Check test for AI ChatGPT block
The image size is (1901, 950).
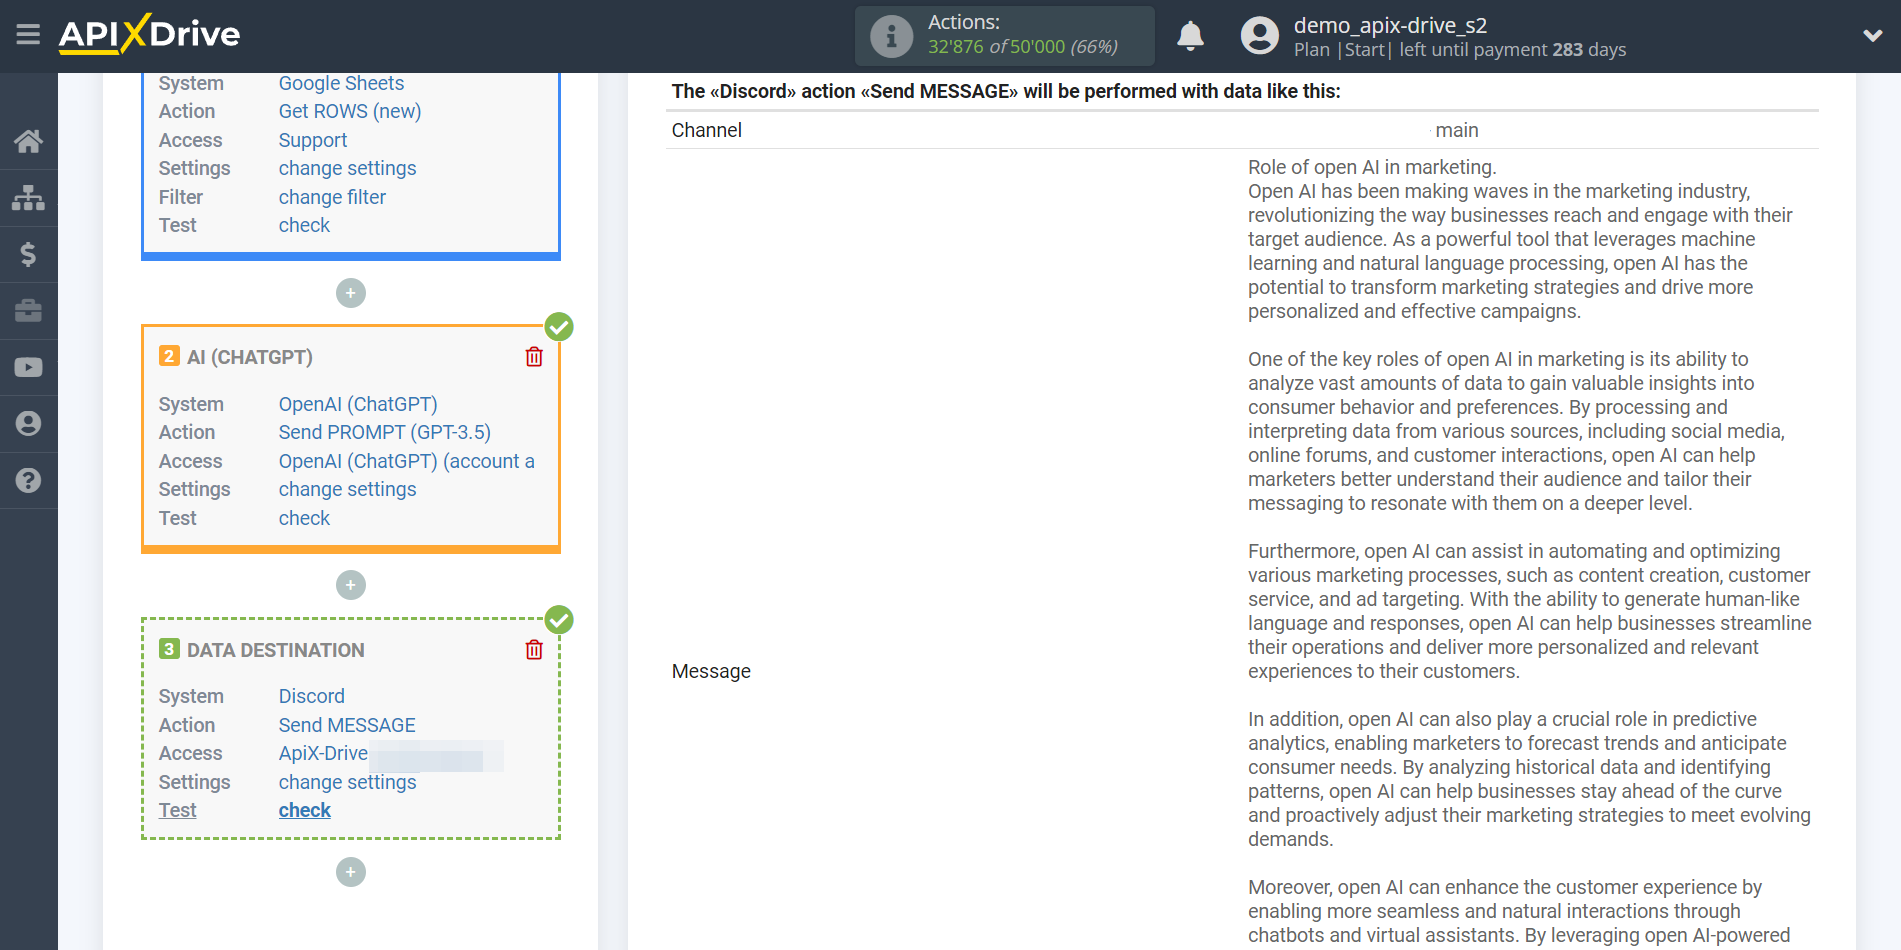point(304,518)
